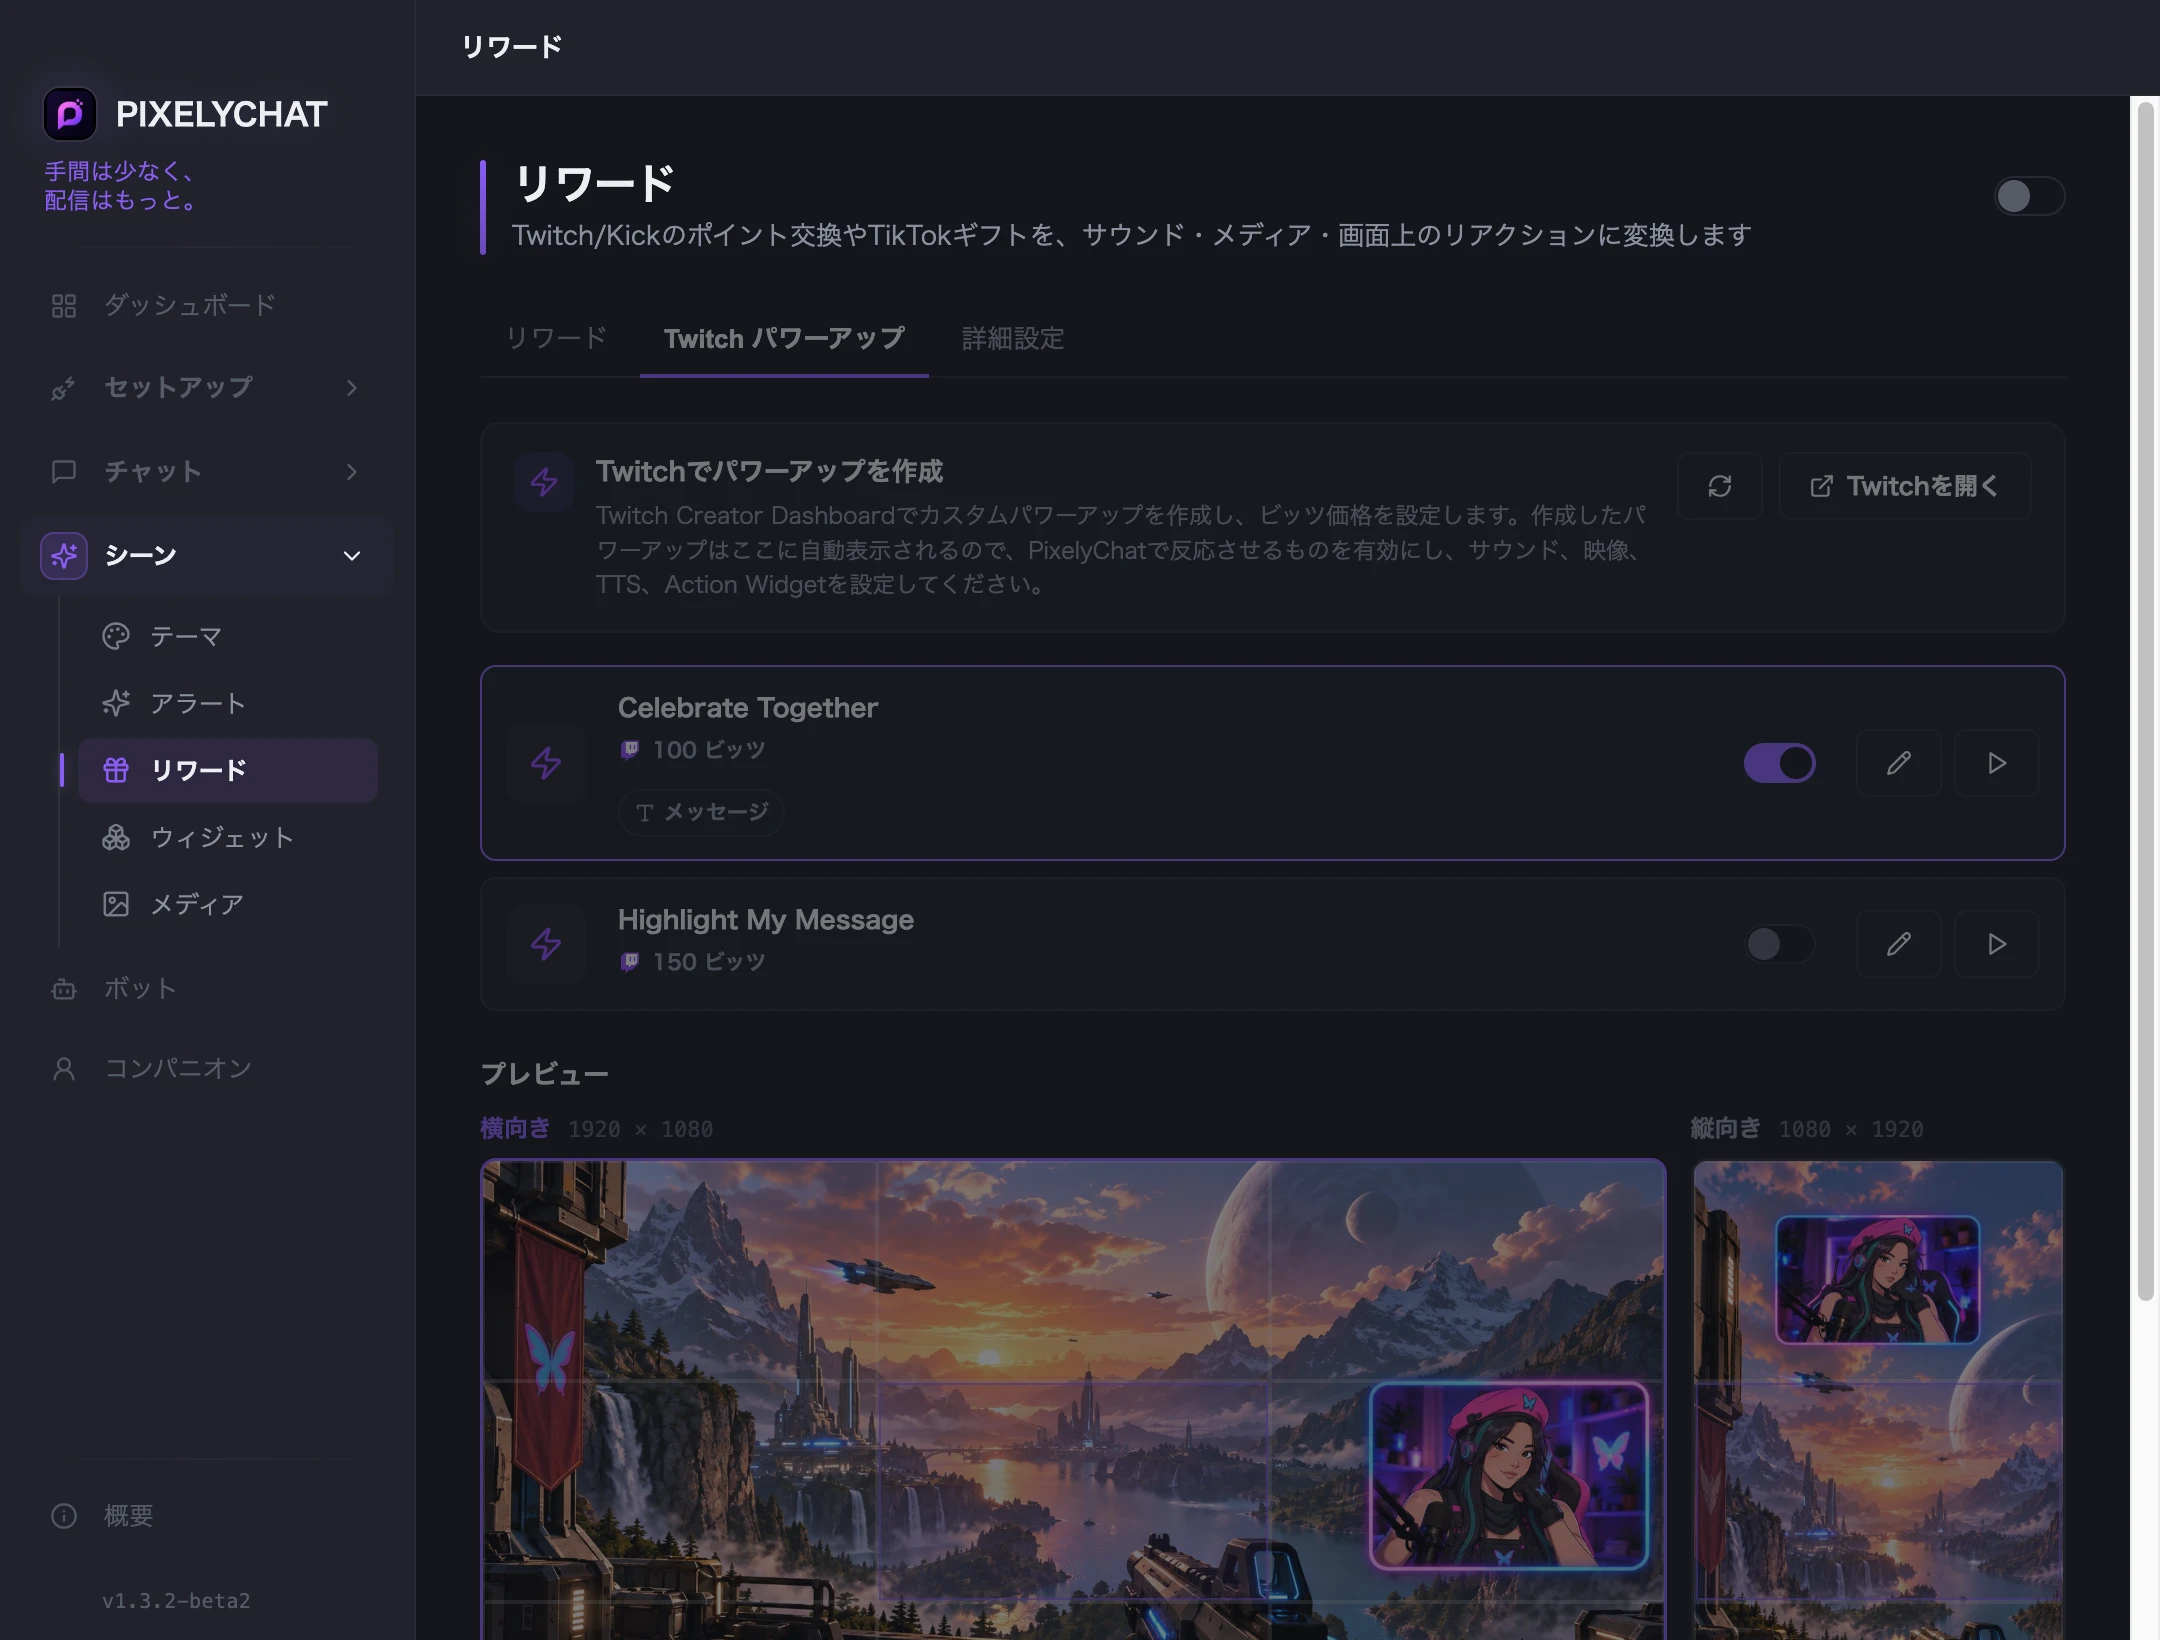The height and width of the screenshot is (1640, 2160).
Task: Click the Twitchでパワーアップを作成 heading
Action: coord(769,471)
